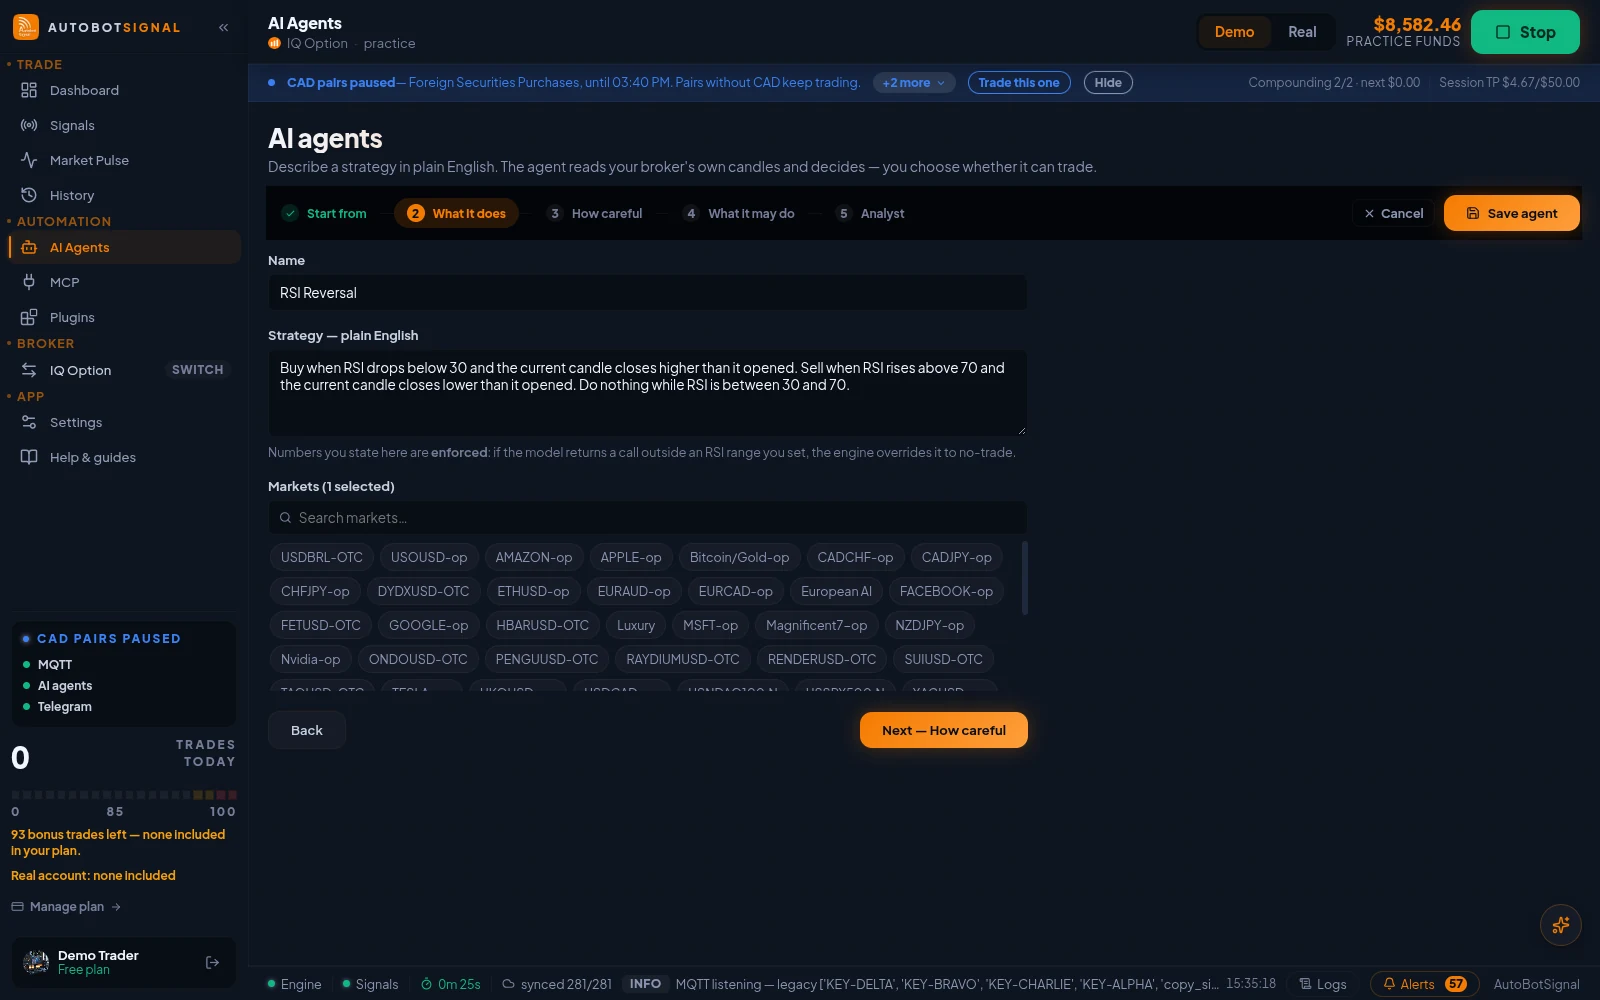Select What it does step
1600x1000 pixels.
click(x=457, y=213)
